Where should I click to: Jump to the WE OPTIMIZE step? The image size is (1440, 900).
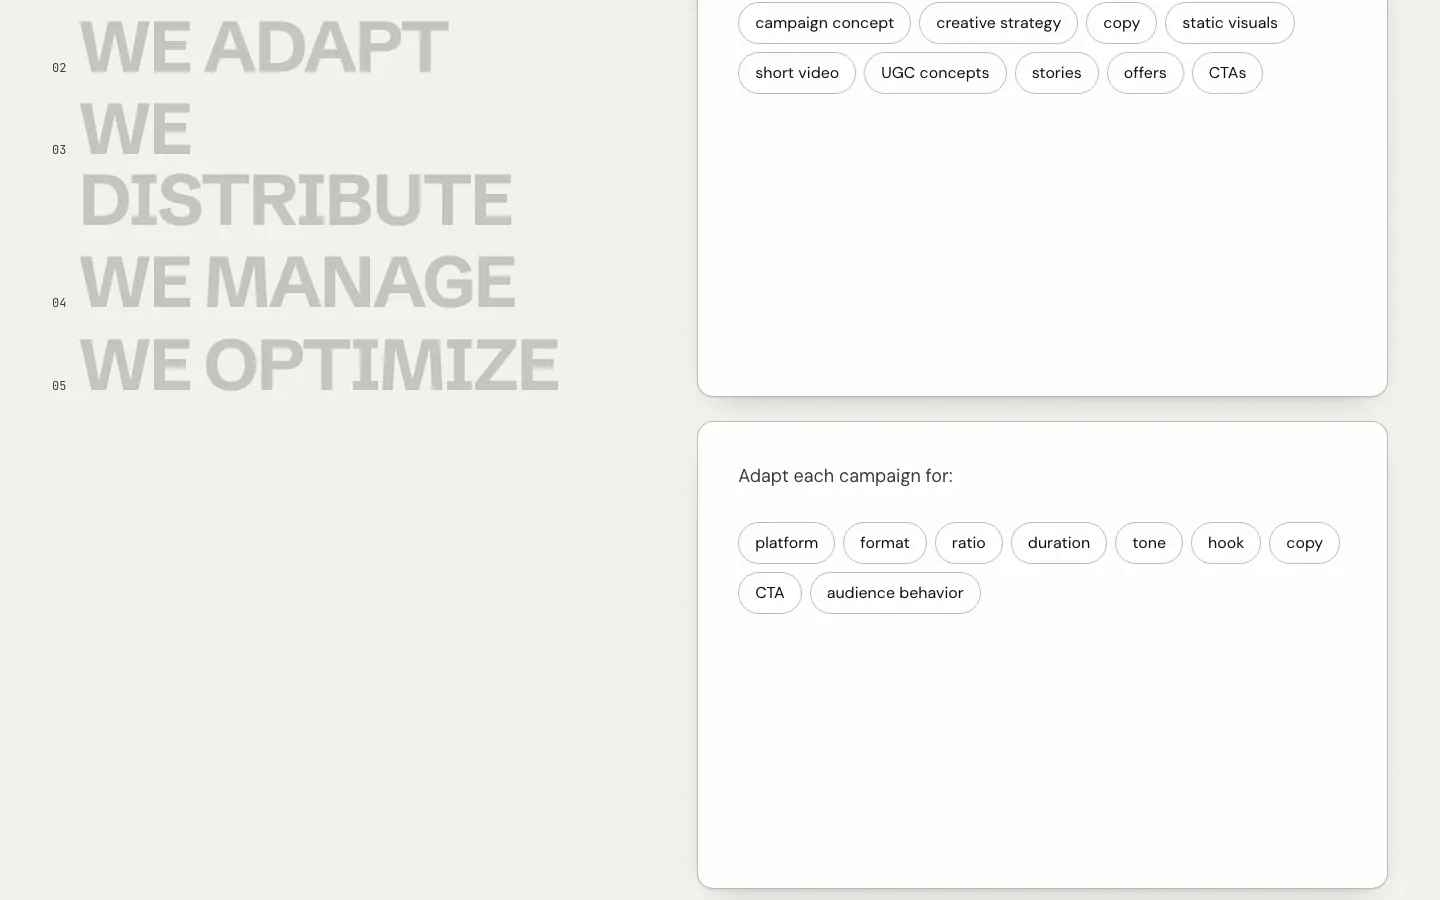(319, 364)
